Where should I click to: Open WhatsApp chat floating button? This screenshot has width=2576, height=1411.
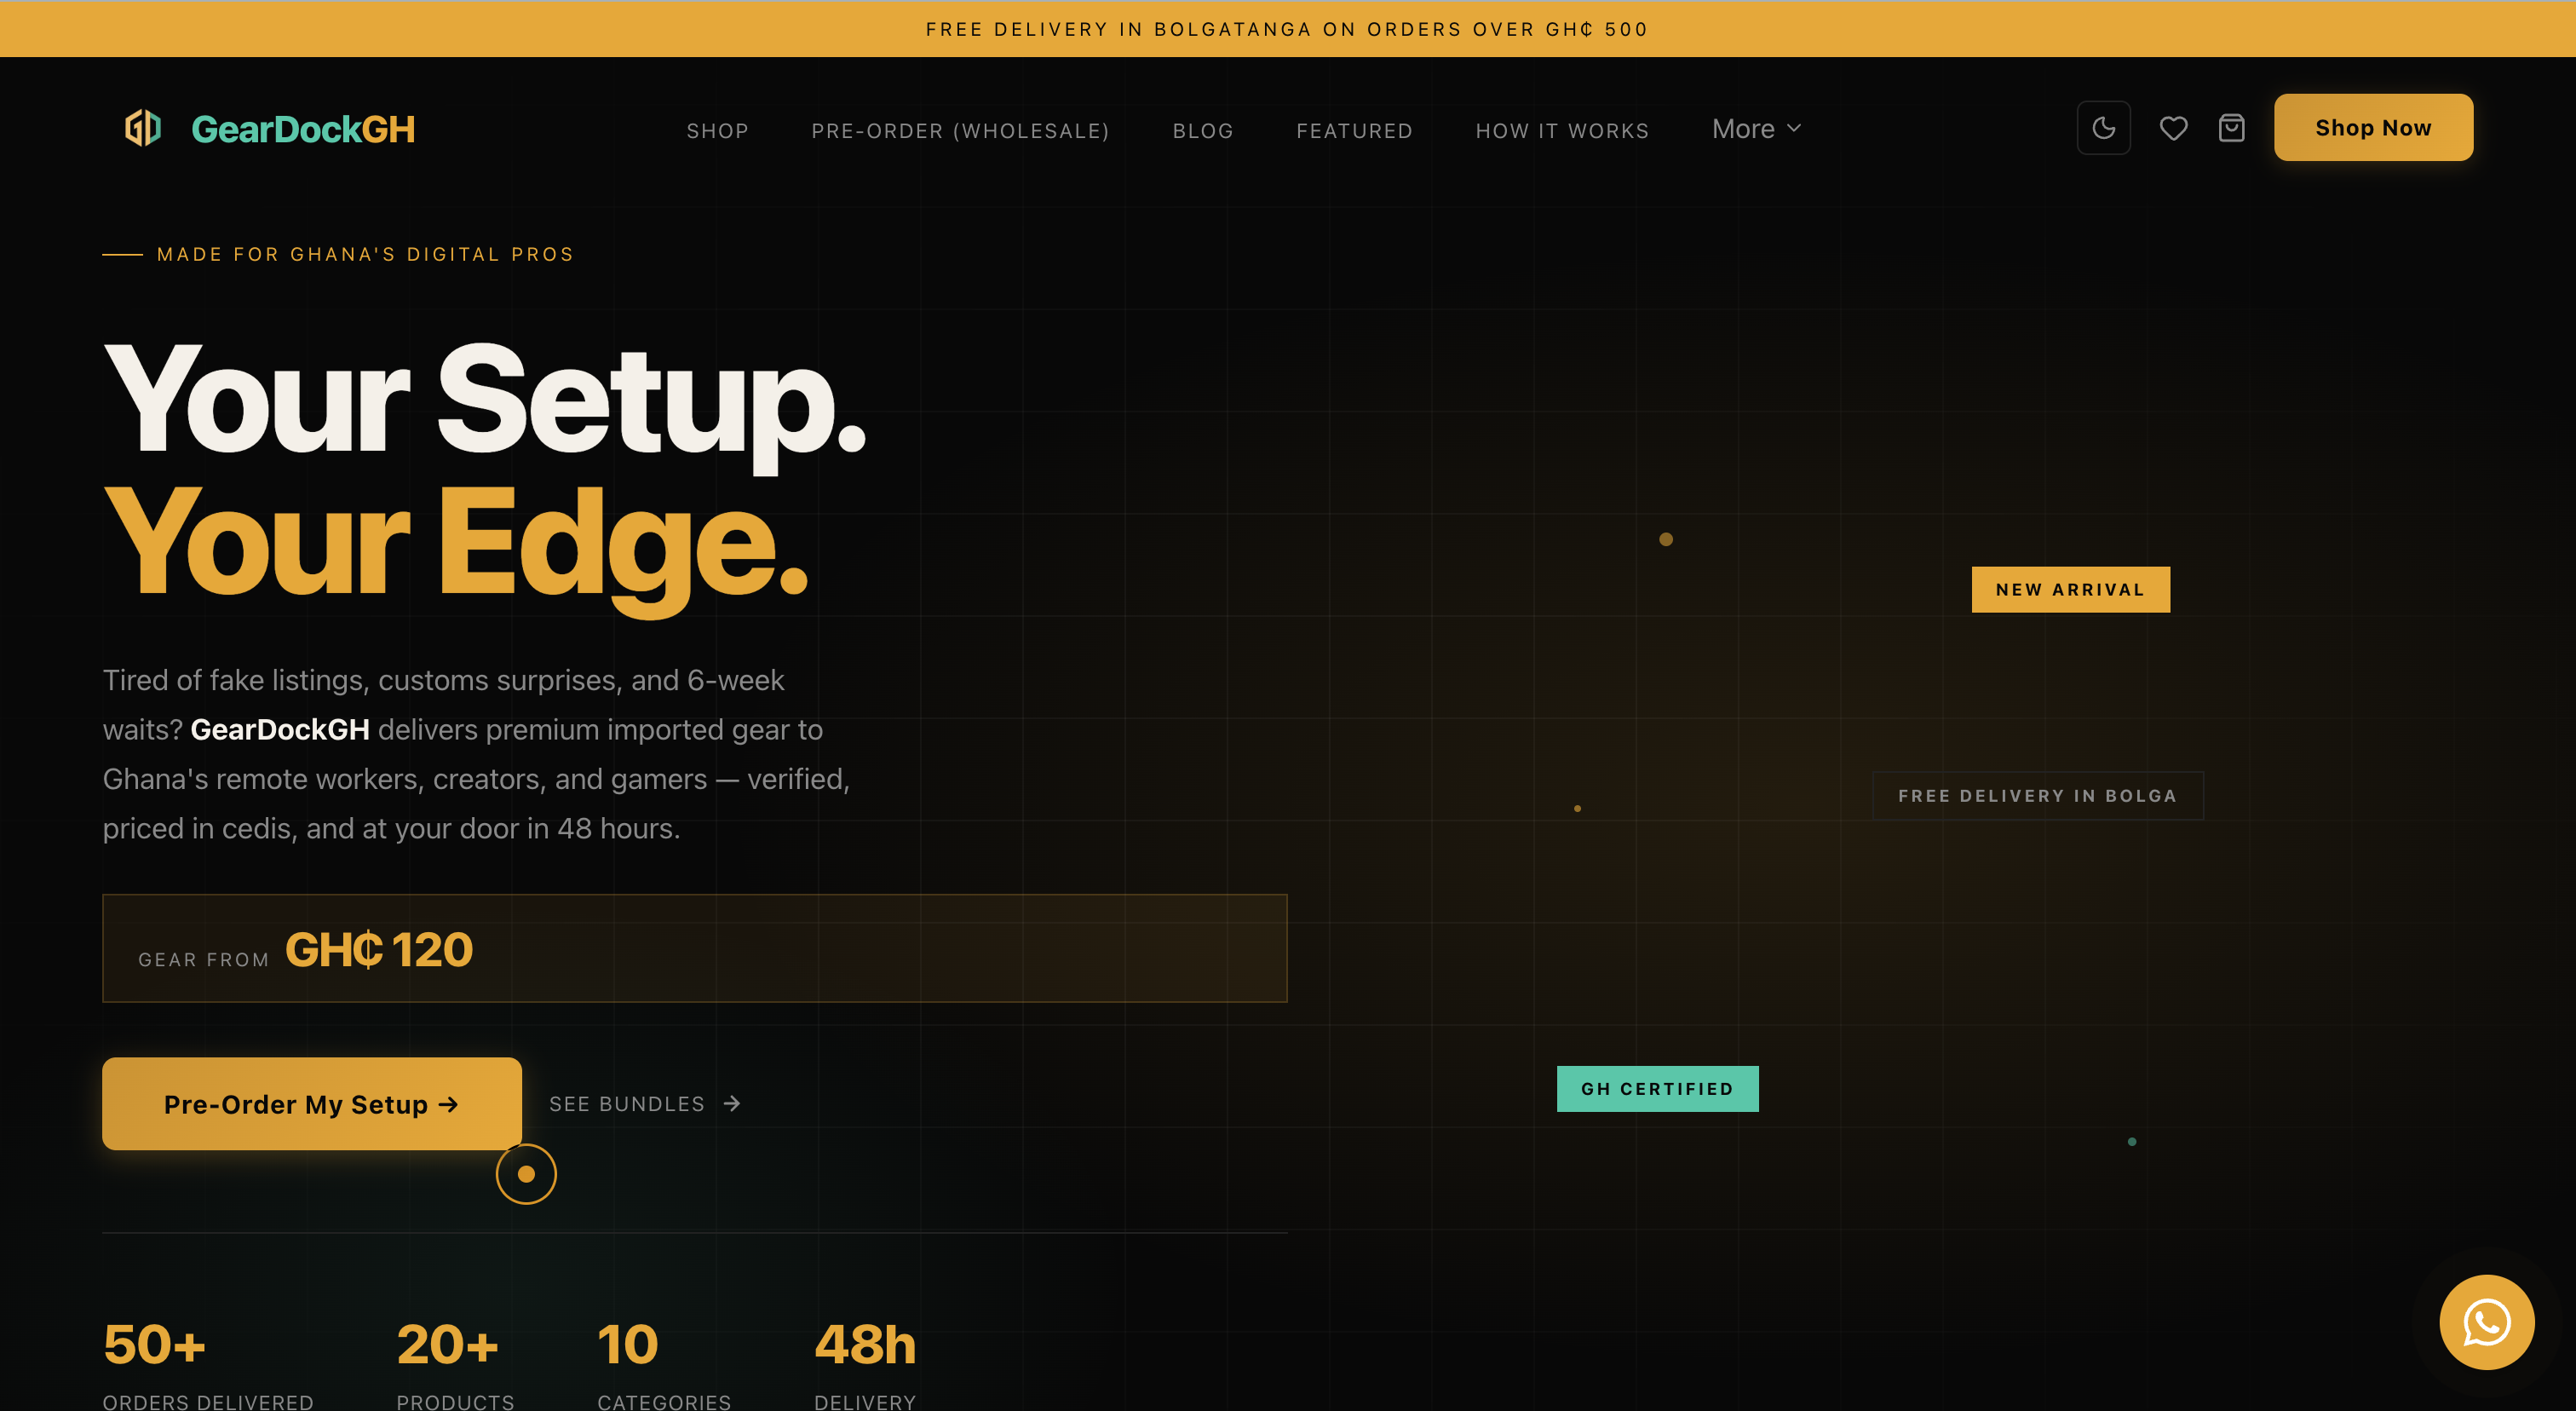2486,1321
